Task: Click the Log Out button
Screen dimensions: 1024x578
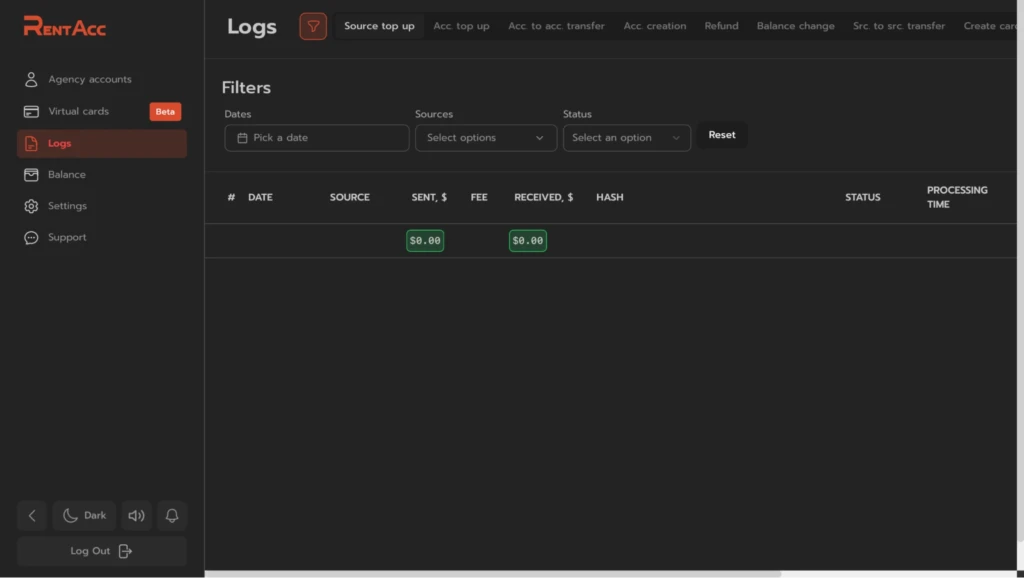Action: point(102,551)
